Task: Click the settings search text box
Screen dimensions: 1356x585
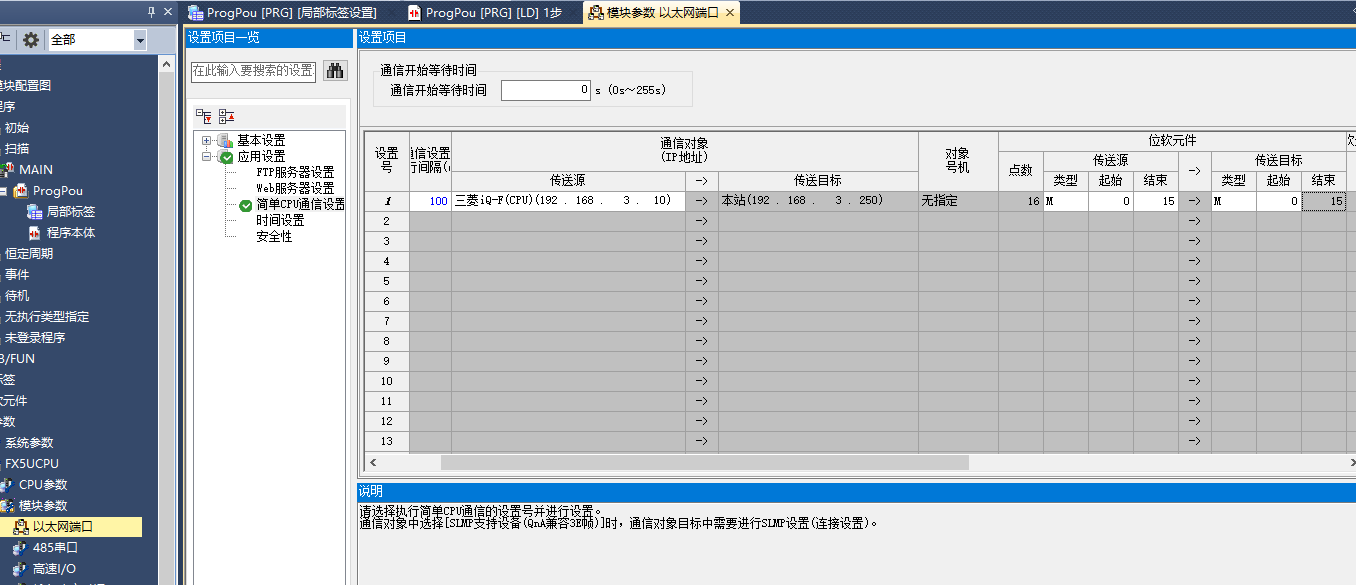Action: 254,71
